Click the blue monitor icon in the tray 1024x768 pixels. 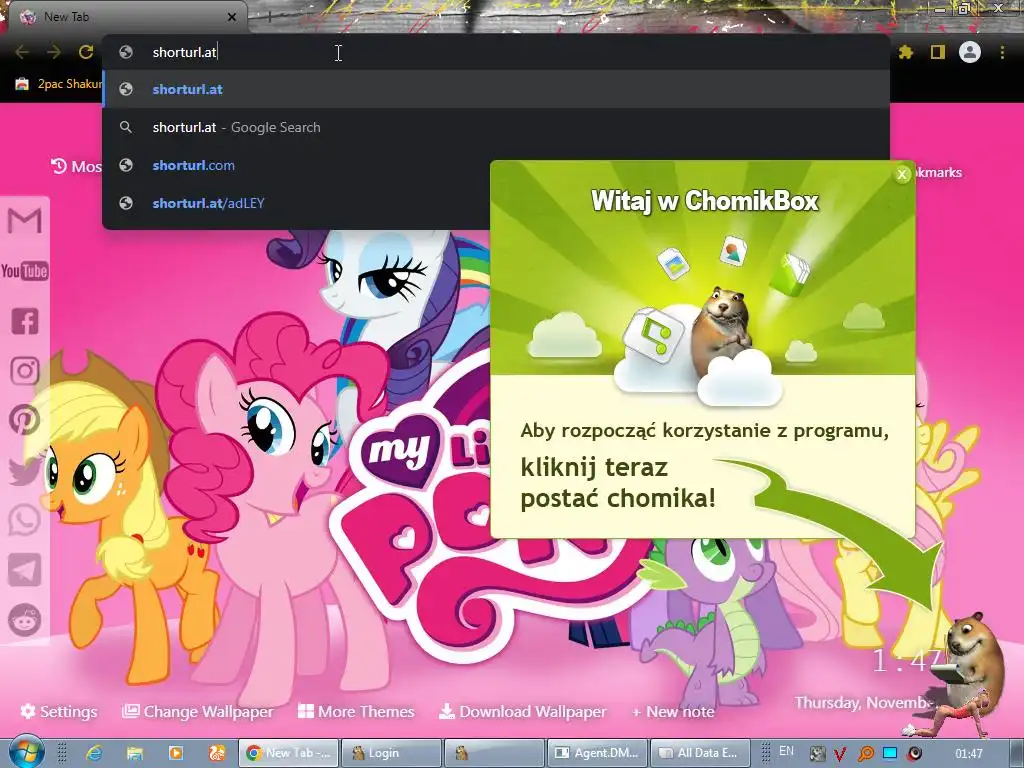[889, 754]
